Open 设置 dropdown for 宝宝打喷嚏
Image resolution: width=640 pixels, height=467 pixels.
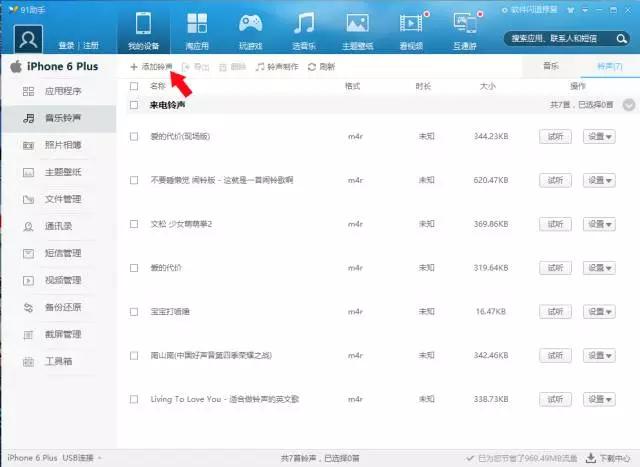[x=599, y=312]
